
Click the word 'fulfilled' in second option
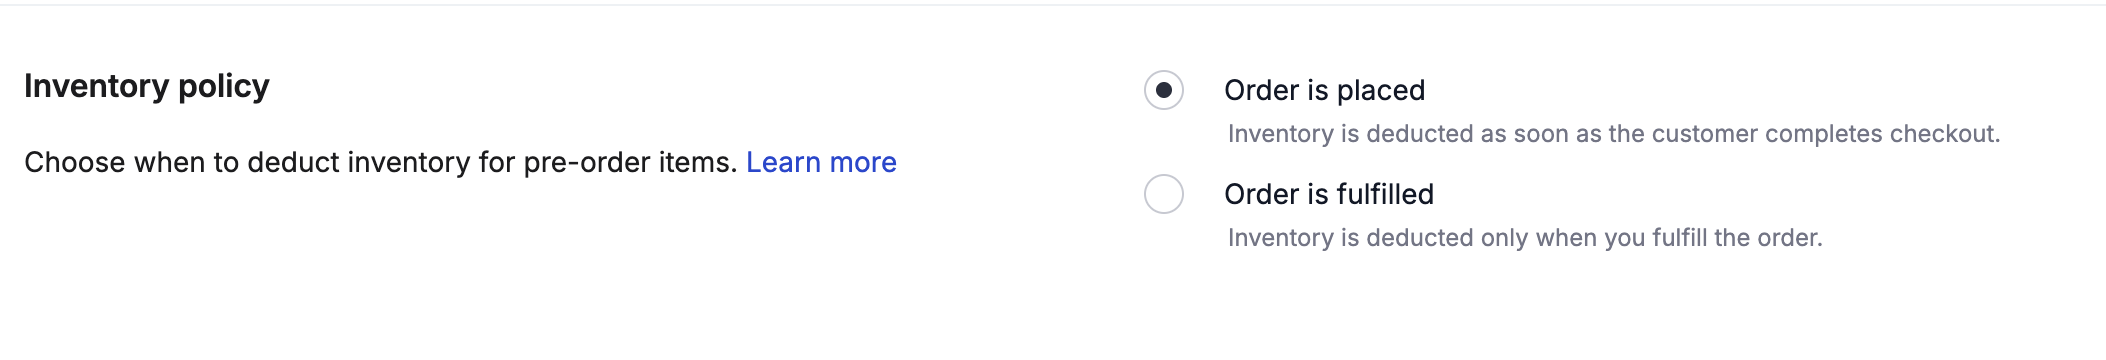(x=1385, y=194)
